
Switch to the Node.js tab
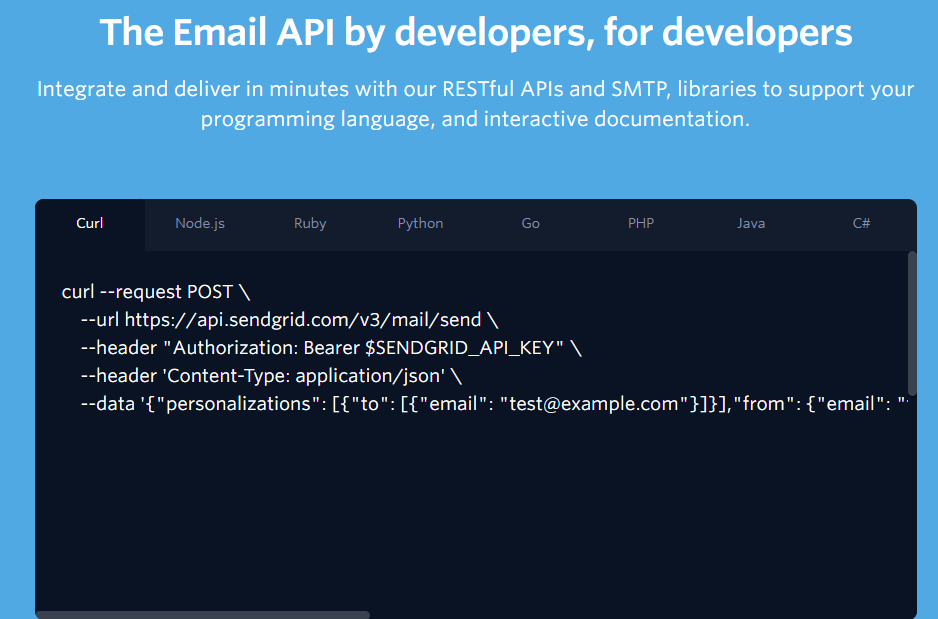200,223
